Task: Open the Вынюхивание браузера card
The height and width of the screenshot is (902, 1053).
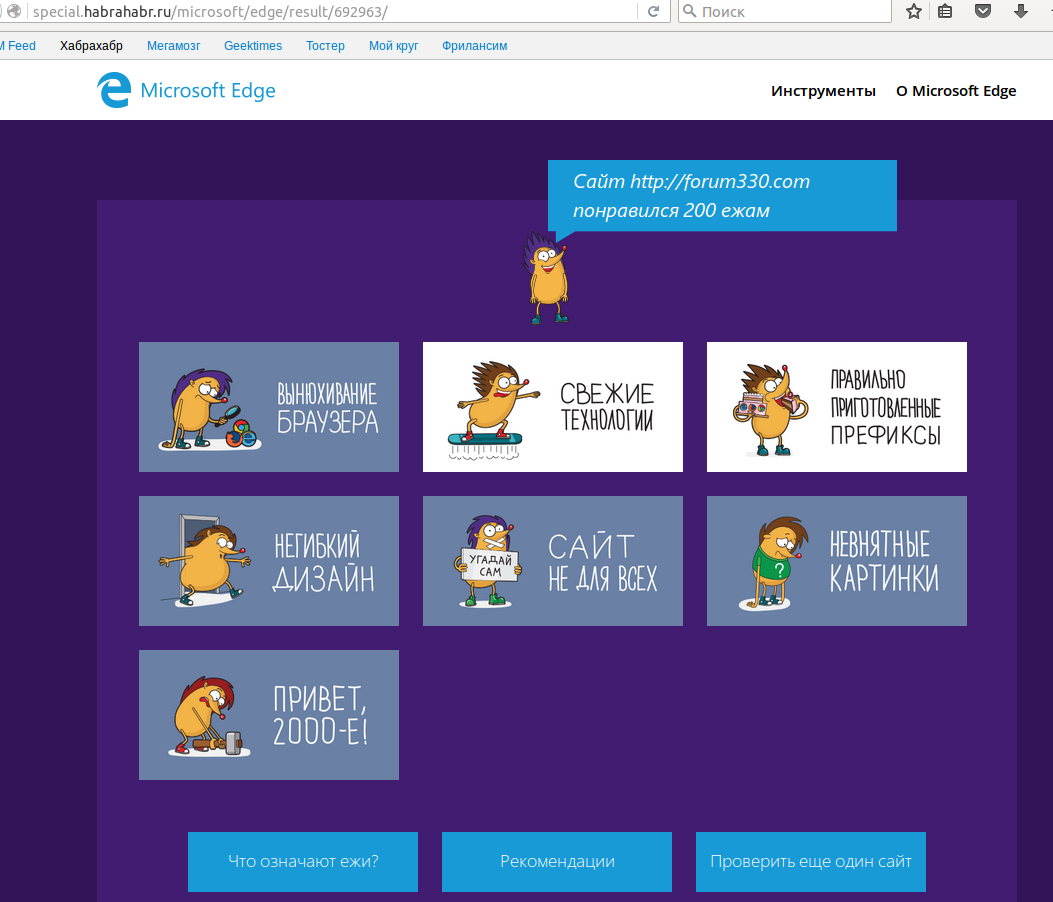Action: point(269,407)
